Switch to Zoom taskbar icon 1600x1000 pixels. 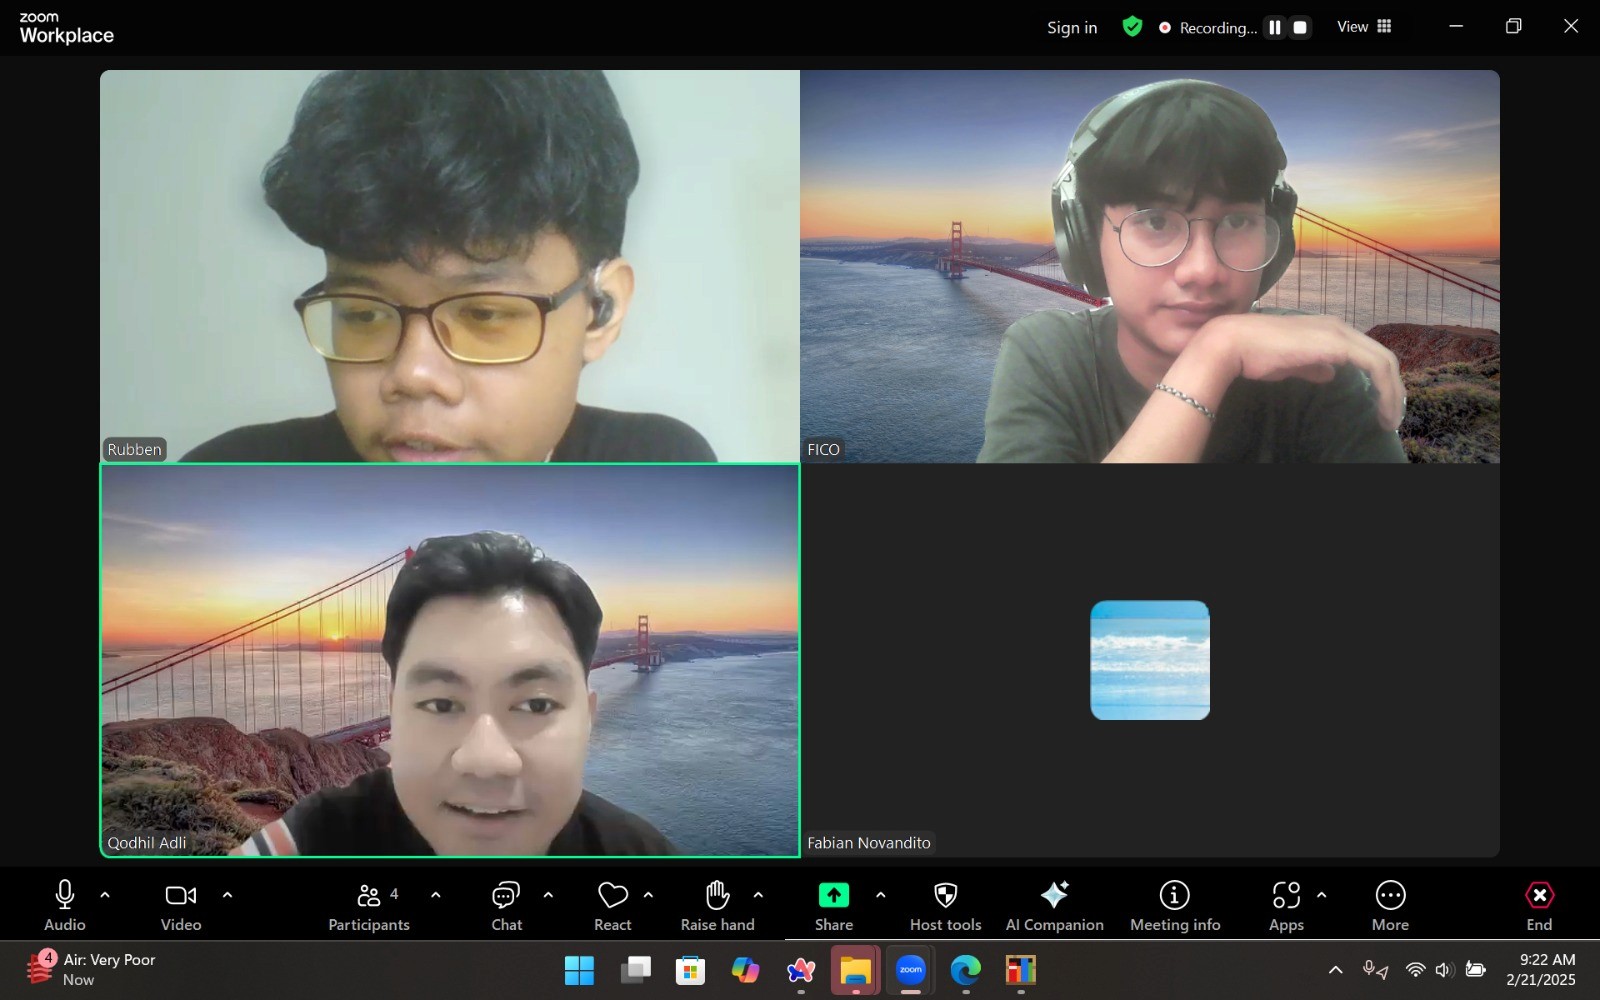pos(911,970)
